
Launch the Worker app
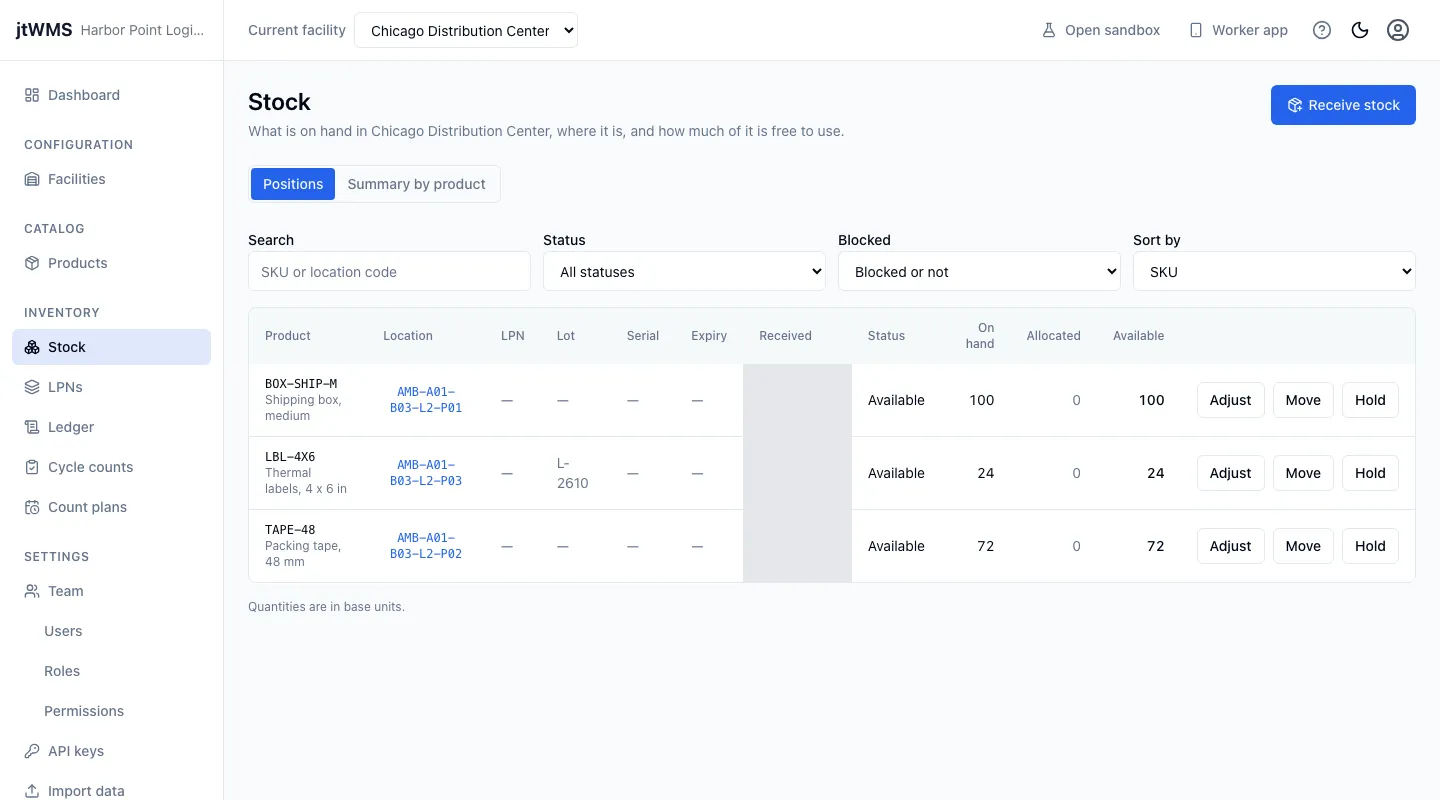[1238, 30]
